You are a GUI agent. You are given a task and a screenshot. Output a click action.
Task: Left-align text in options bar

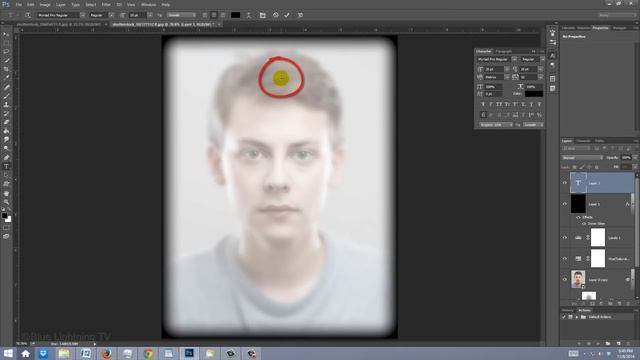205,15
